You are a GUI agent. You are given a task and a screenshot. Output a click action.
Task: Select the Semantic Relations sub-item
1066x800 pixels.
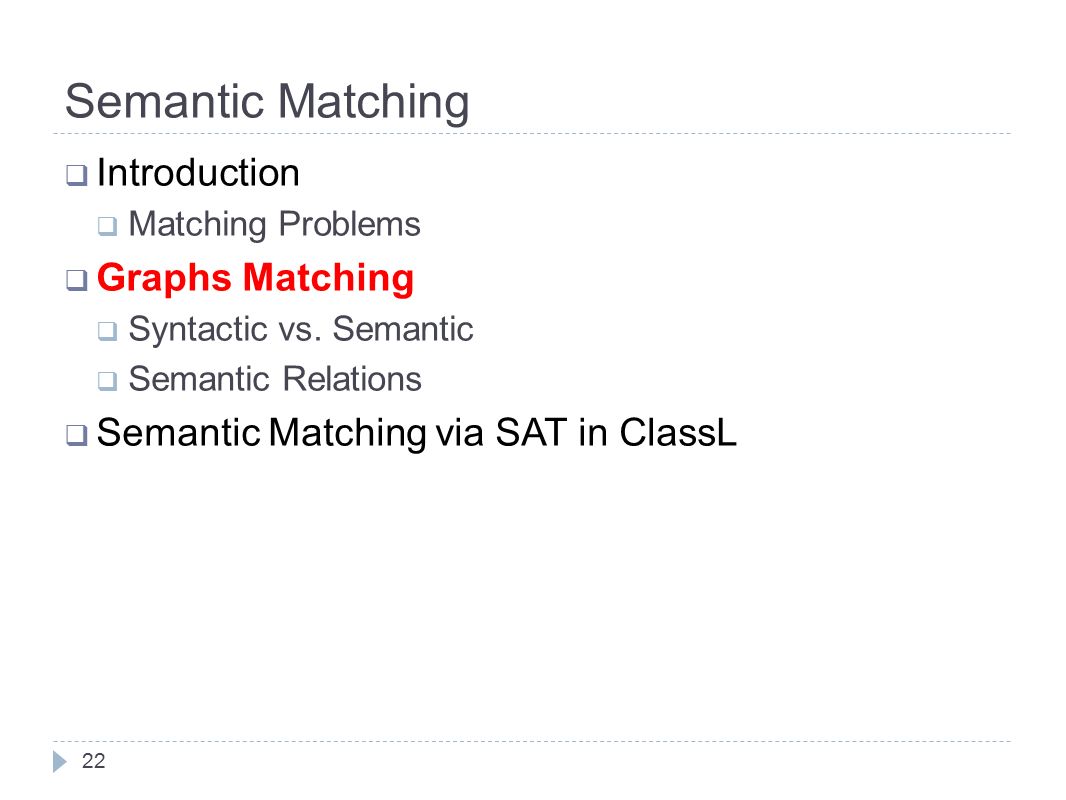click(x=275, y=379)
